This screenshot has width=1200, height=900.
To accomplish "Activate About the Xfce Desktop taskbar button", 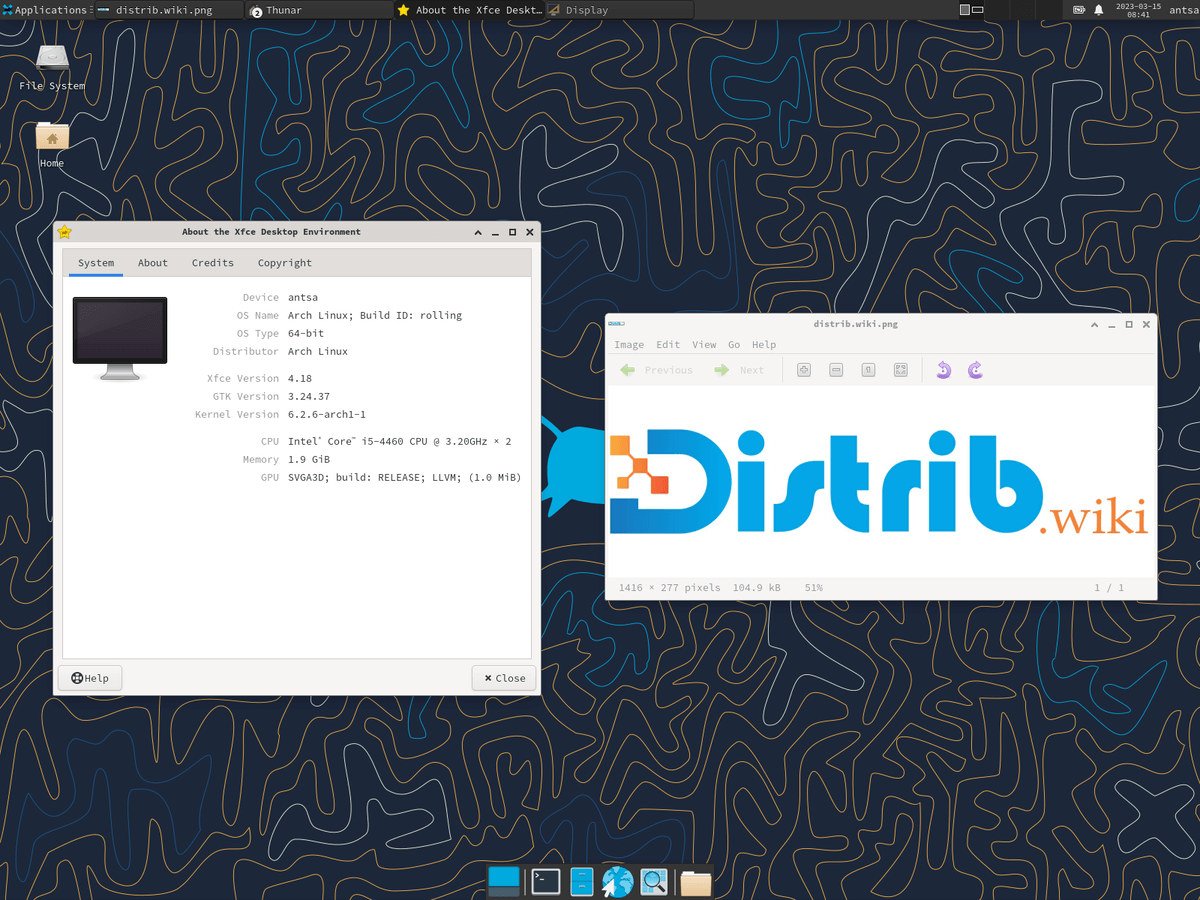I will [x=470, y=10].
